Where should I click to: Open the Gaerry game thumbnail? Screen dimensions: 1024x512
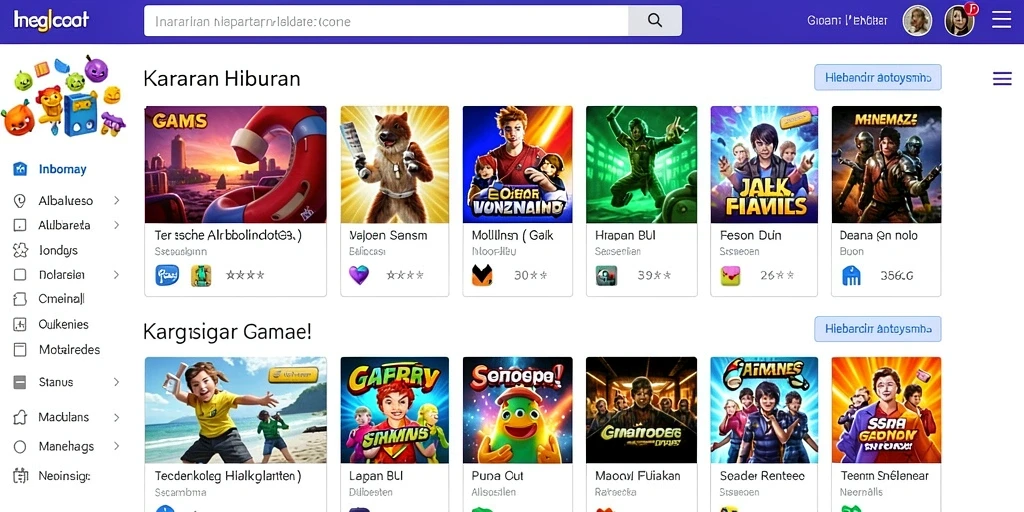point(394,410)
